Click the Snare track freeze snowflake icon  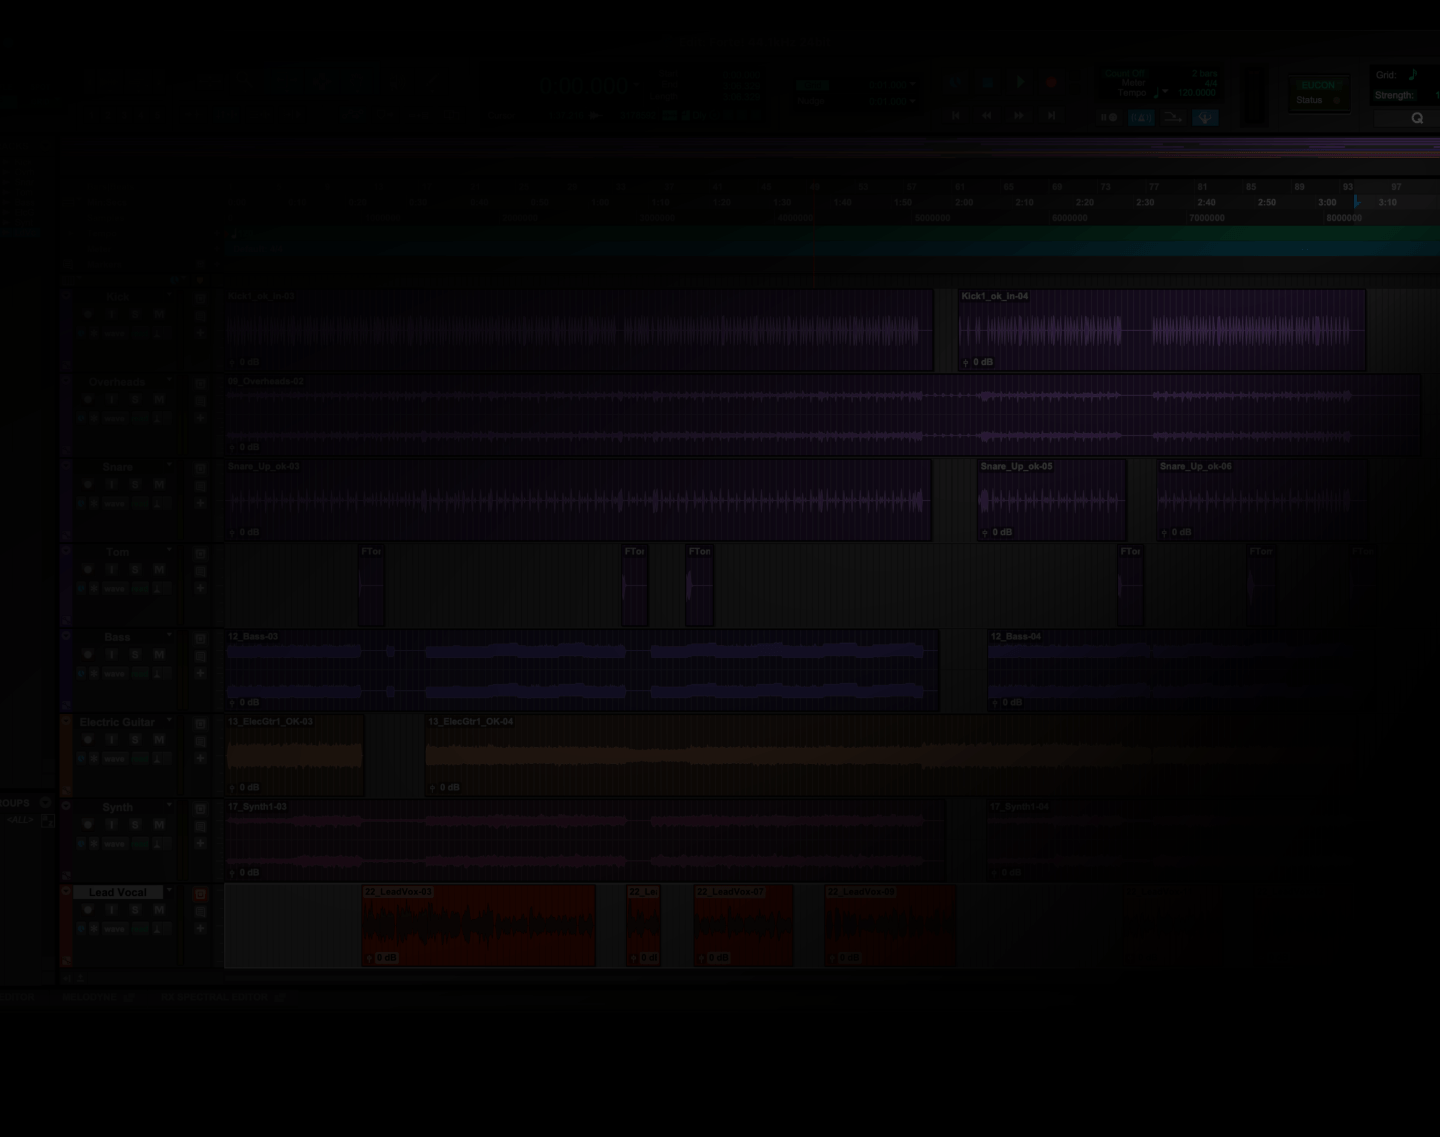pyautogui.click(x=94, y=503)
